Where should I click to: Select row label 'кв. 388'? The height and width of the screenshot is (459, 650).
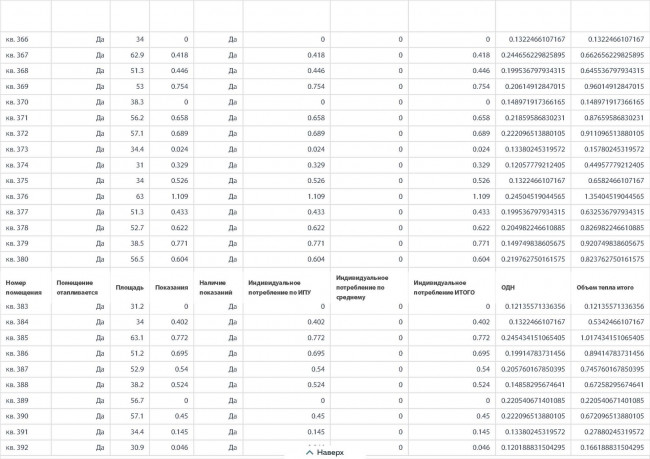17,385
